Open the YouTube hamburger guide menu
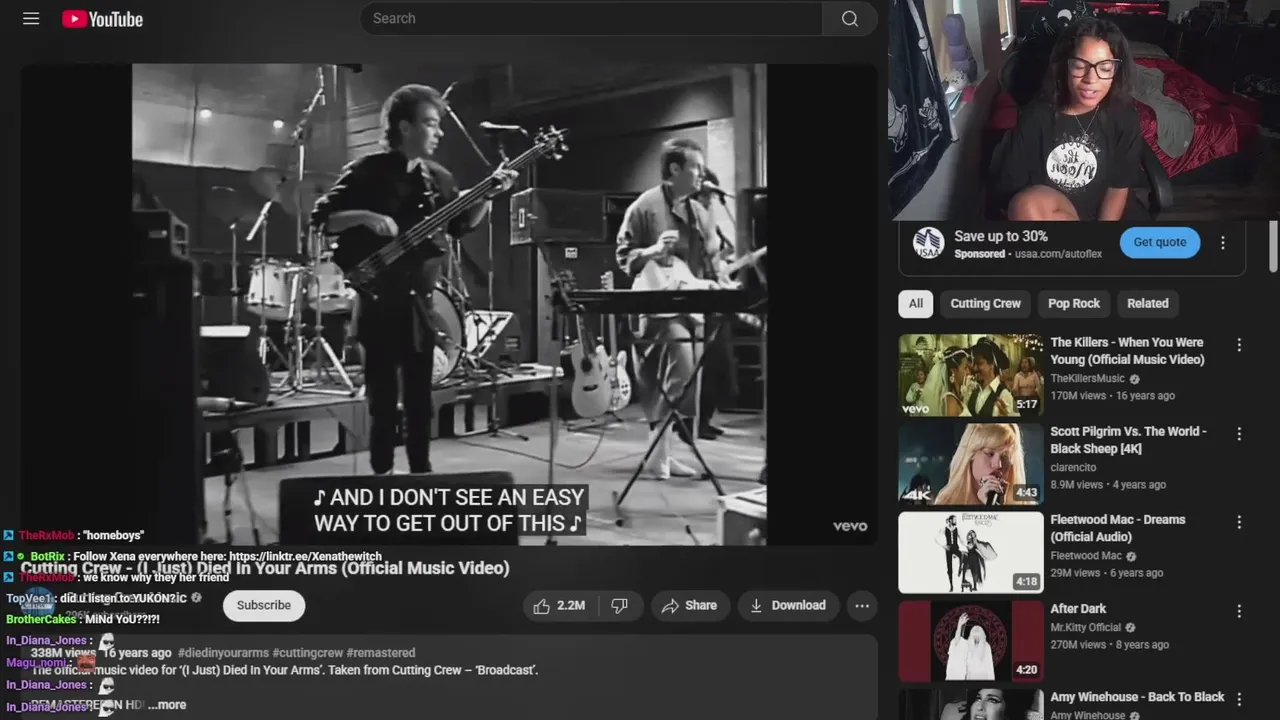This screenshot has width=1280, height=720. pos(31,19)
